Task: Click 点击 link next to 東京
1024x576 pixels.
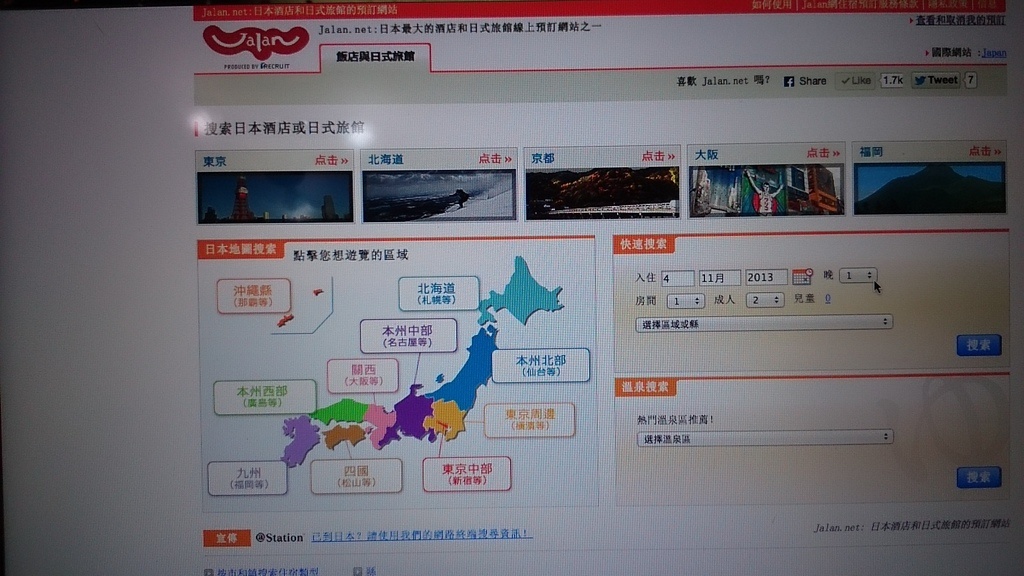Action: 331,160
